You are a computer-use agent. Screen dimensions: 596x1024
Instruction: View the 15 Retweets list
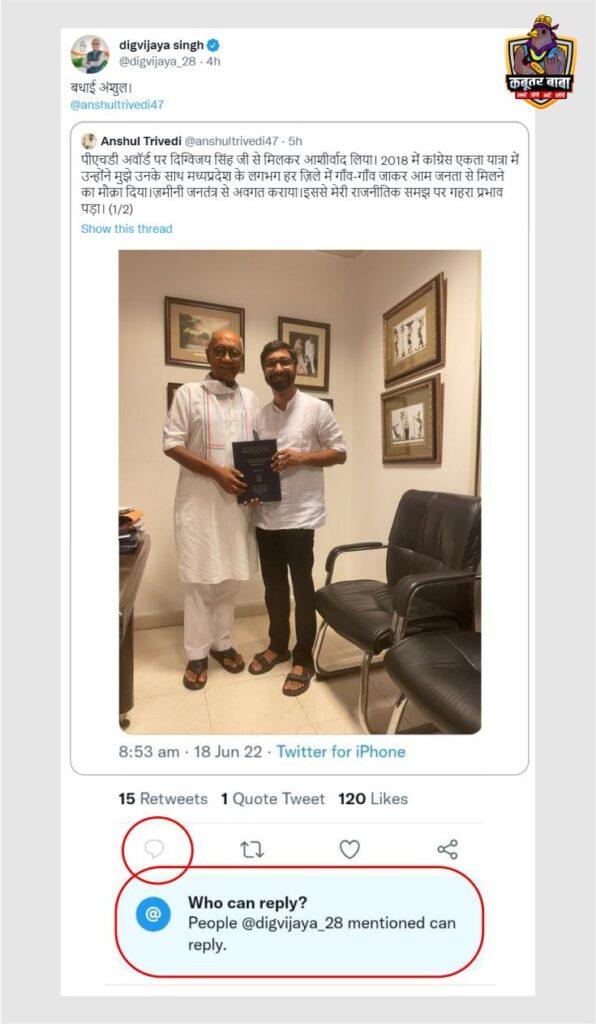tap(163, 799)
